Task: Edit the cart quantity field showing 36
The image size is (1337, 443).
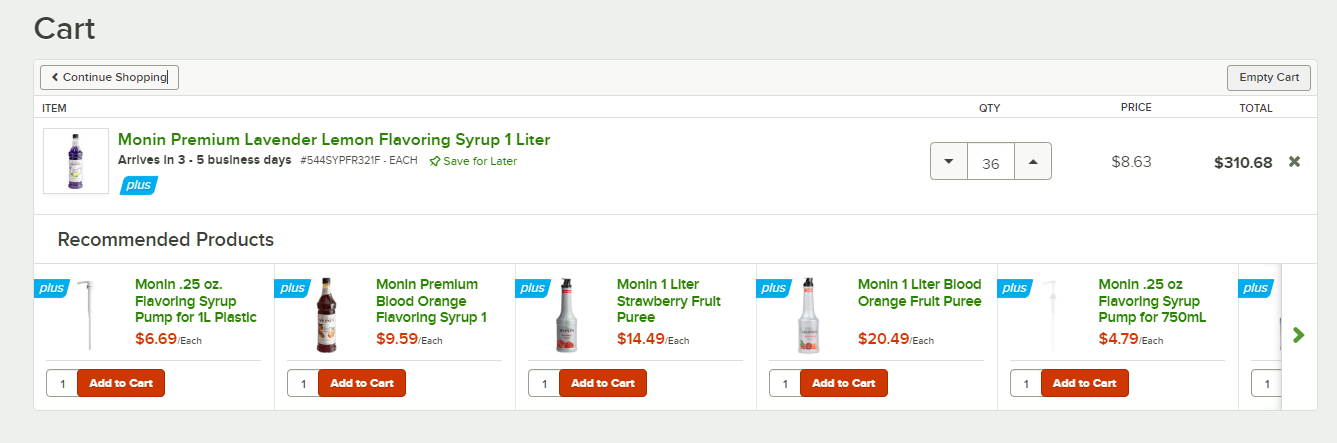Action: click(x=991, y=162)
